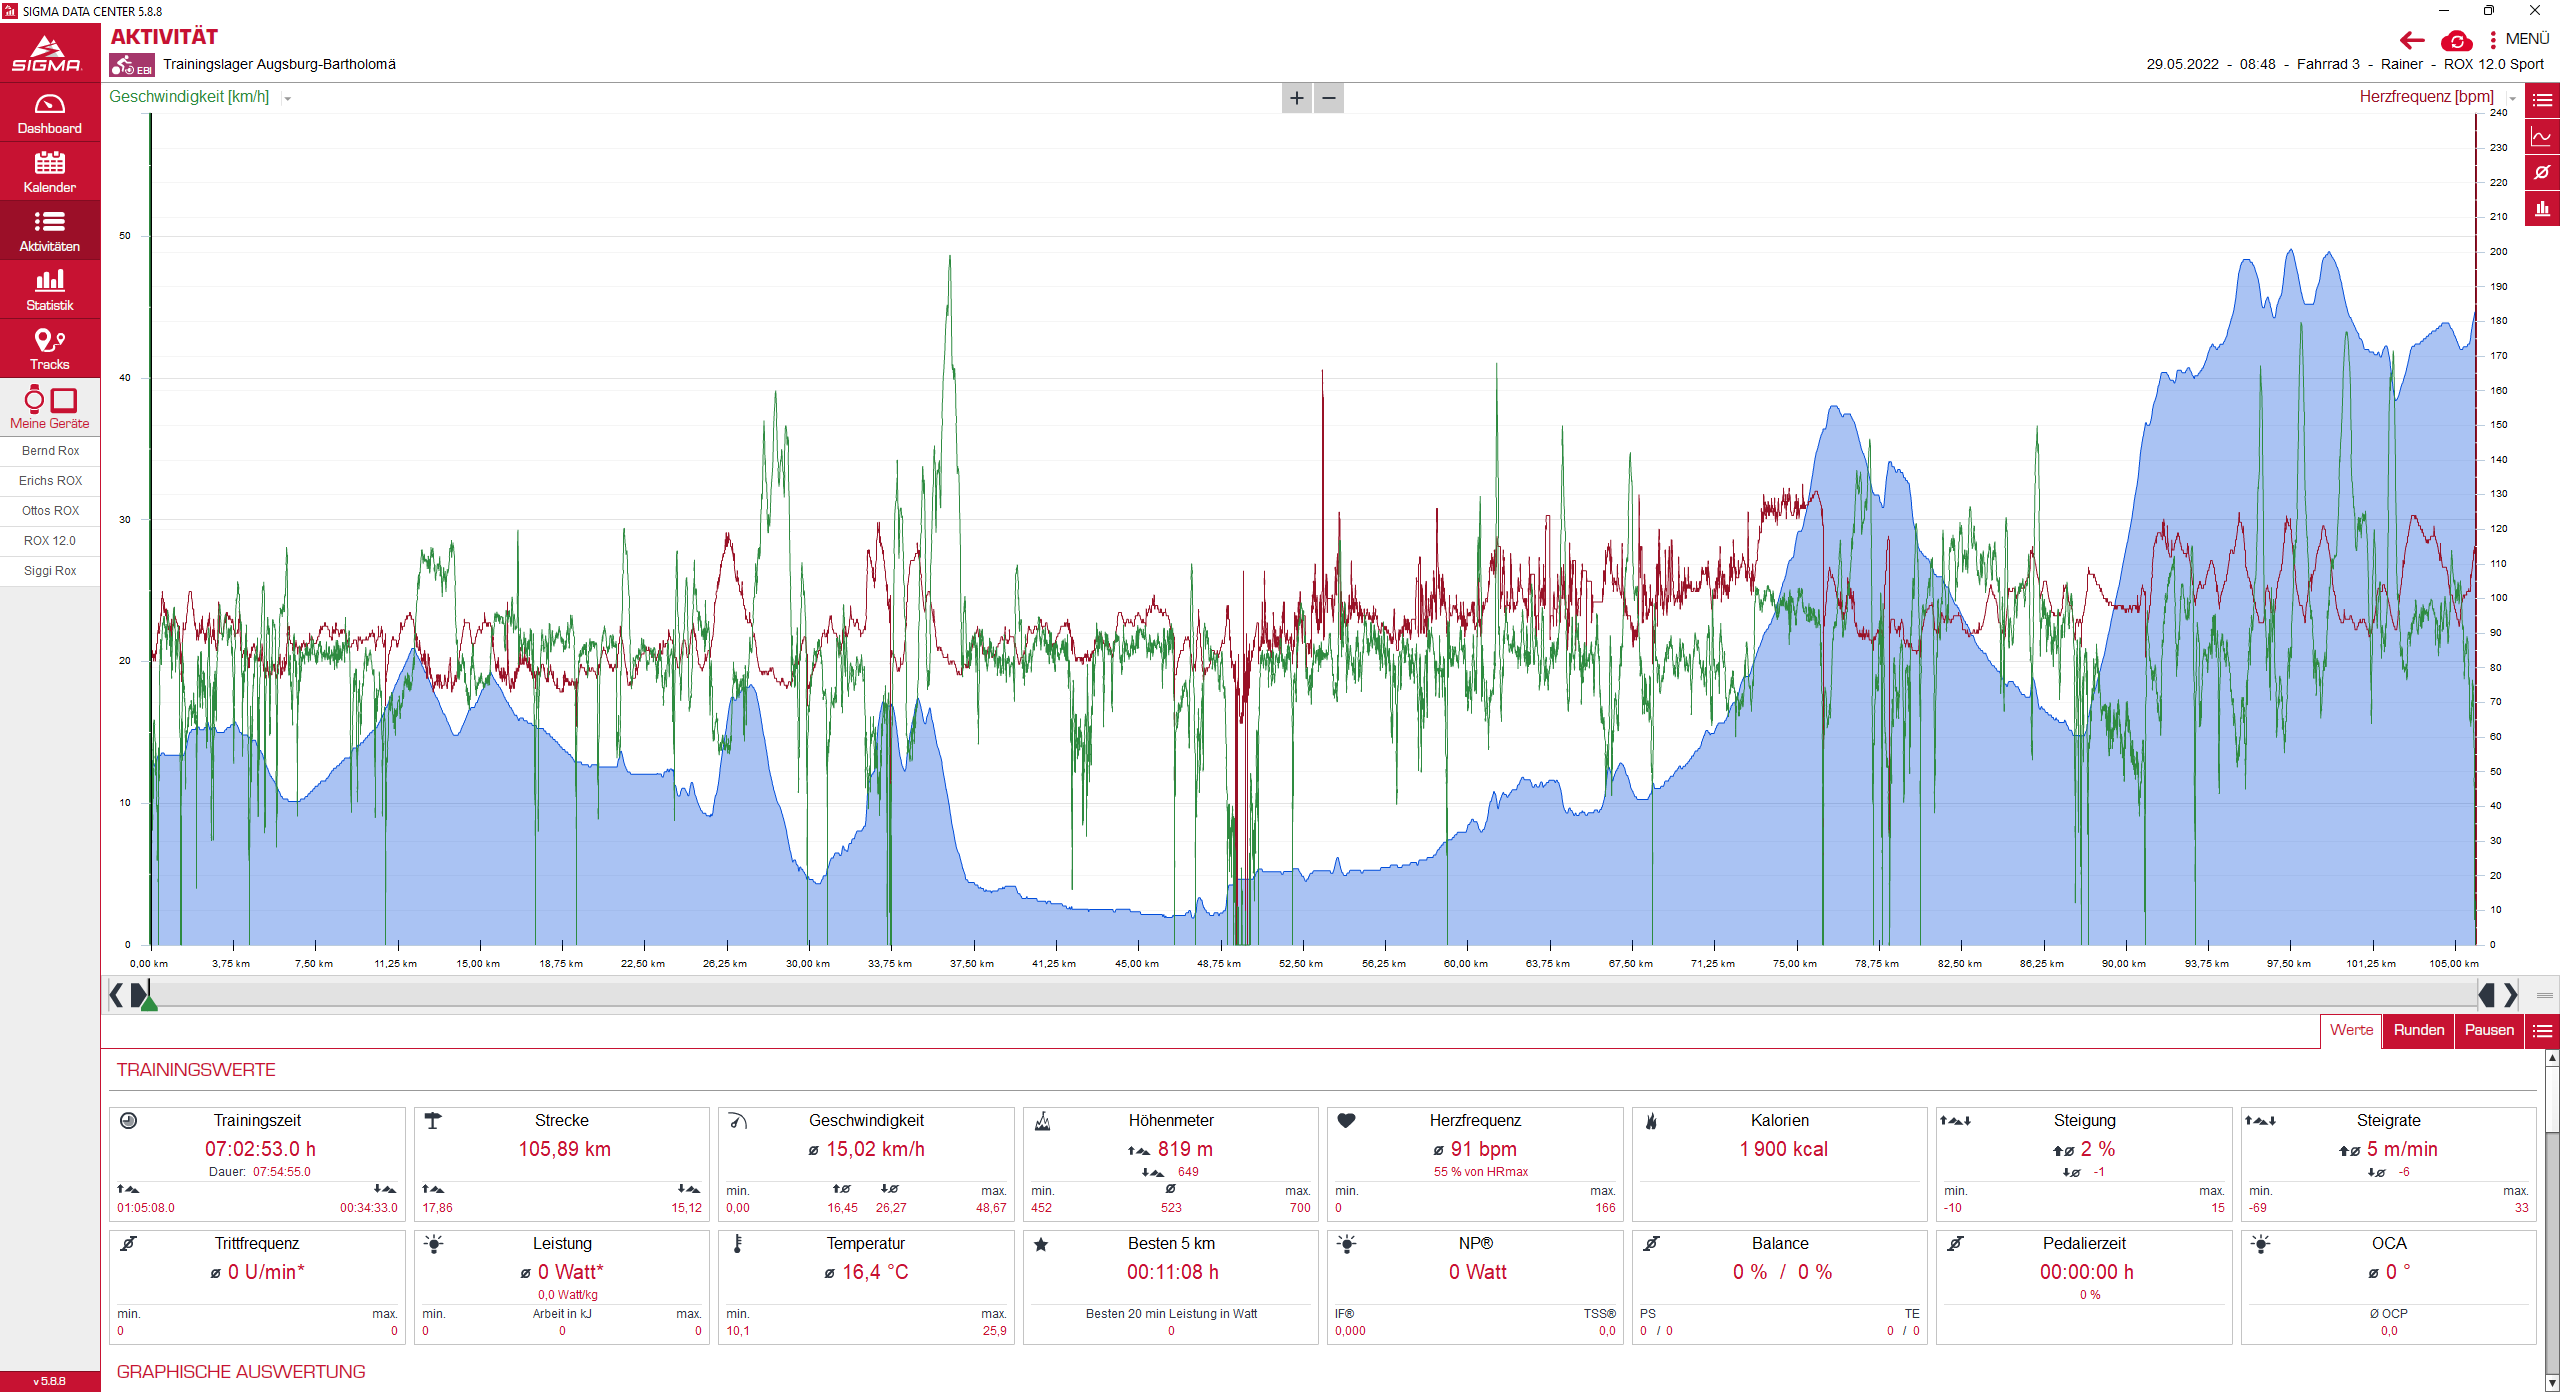Screen dimensions: 2560x1392
Task: Click the green timeline position marker
Action: pyautogui.click(x=149, y=1002)
